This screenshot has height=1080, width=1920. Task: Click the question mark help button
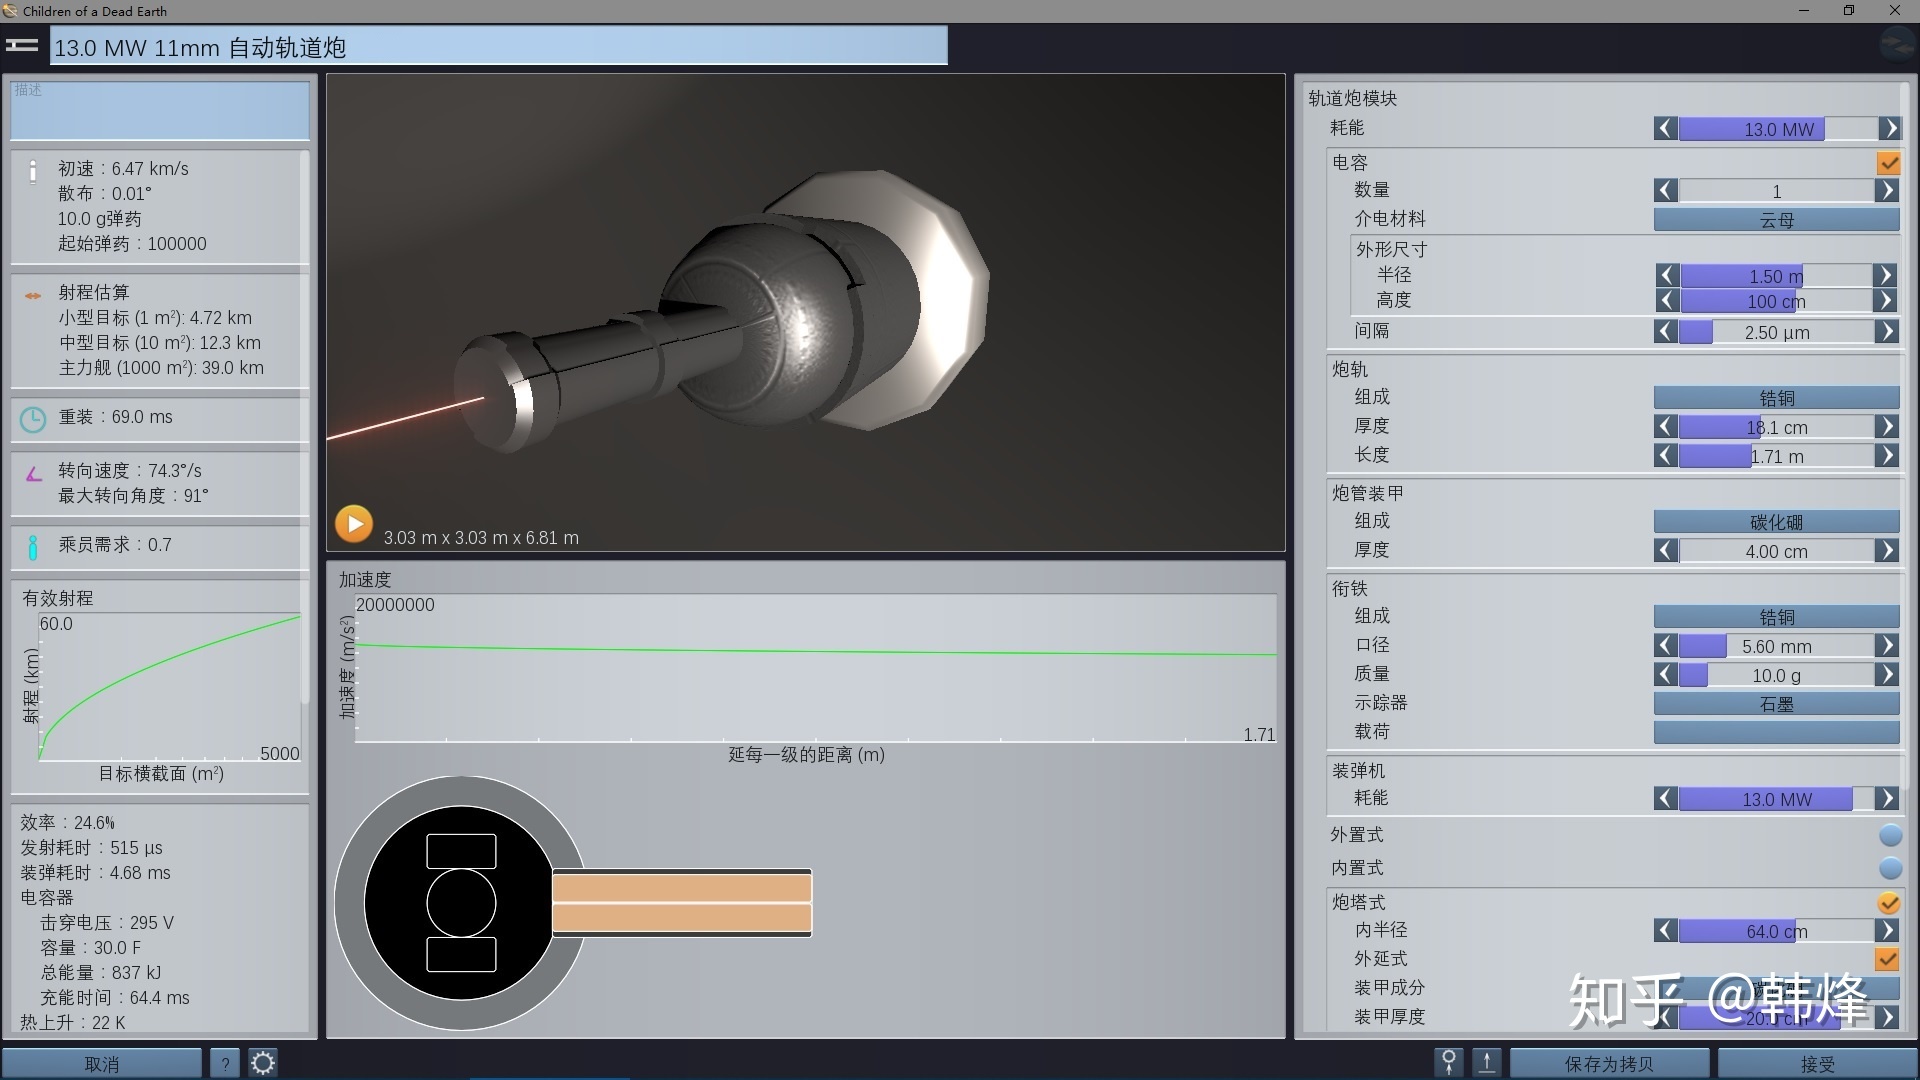tap(226, 1063)
